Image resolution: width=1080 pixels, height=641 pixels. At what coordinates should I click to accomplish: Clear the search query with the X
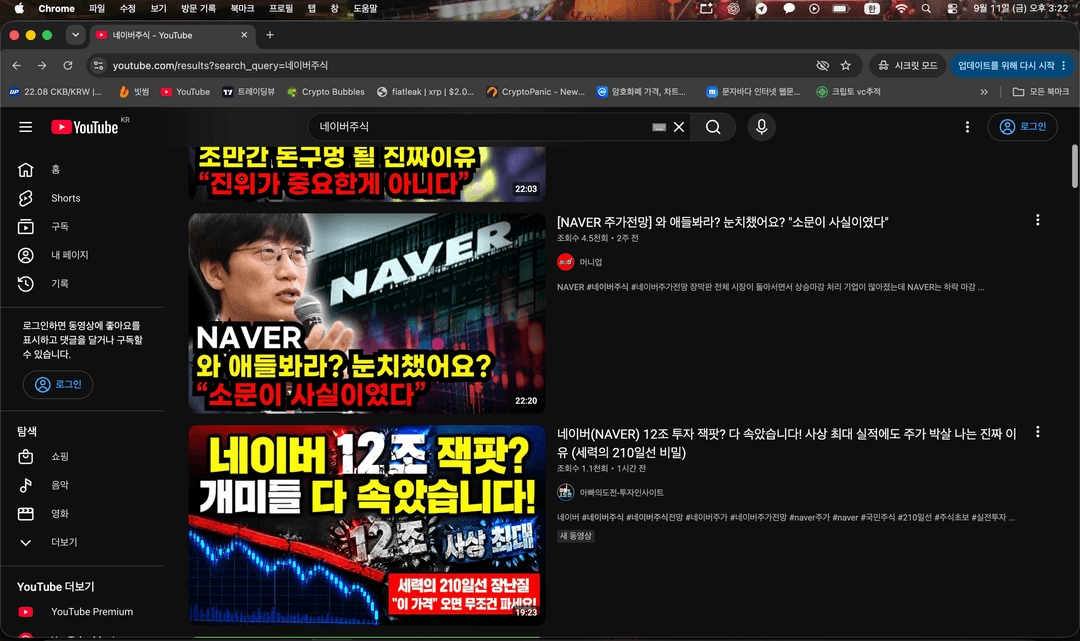678,127
